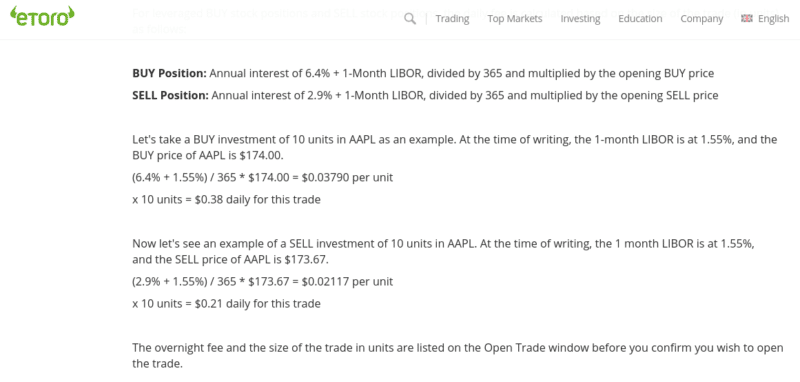Open the Trading menu
This screenshot has height=382, width=800.
click(x=452, y=19)
